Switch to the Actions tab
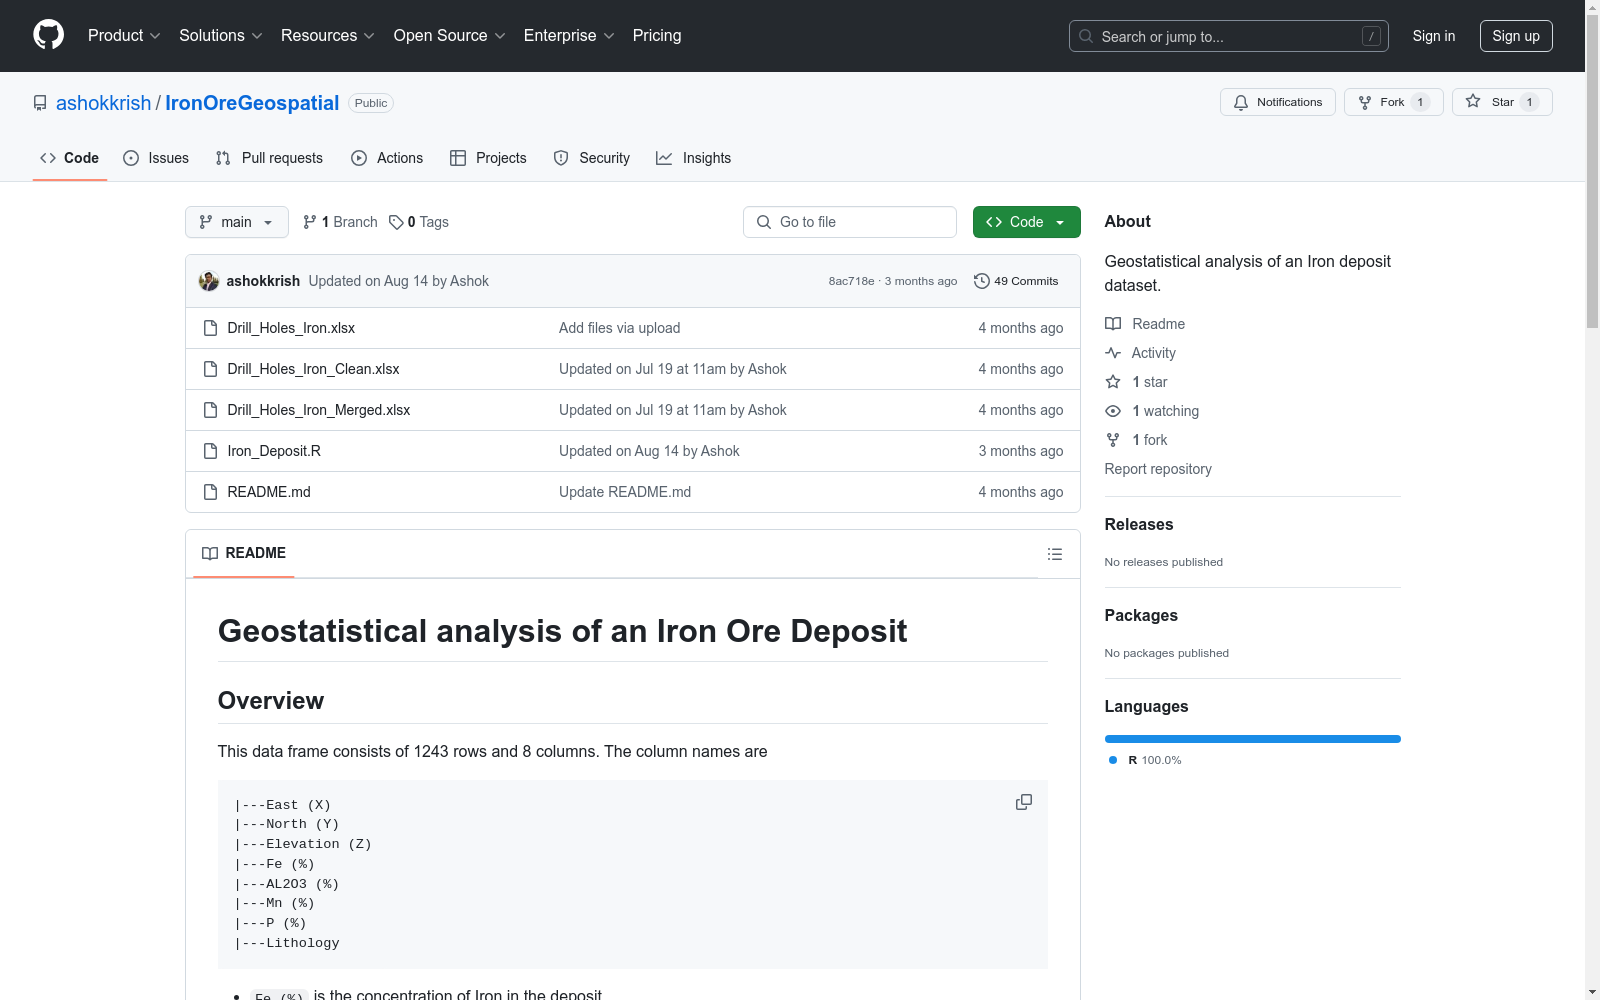Screen dimensions: 1600x1000 pos(387,158)
